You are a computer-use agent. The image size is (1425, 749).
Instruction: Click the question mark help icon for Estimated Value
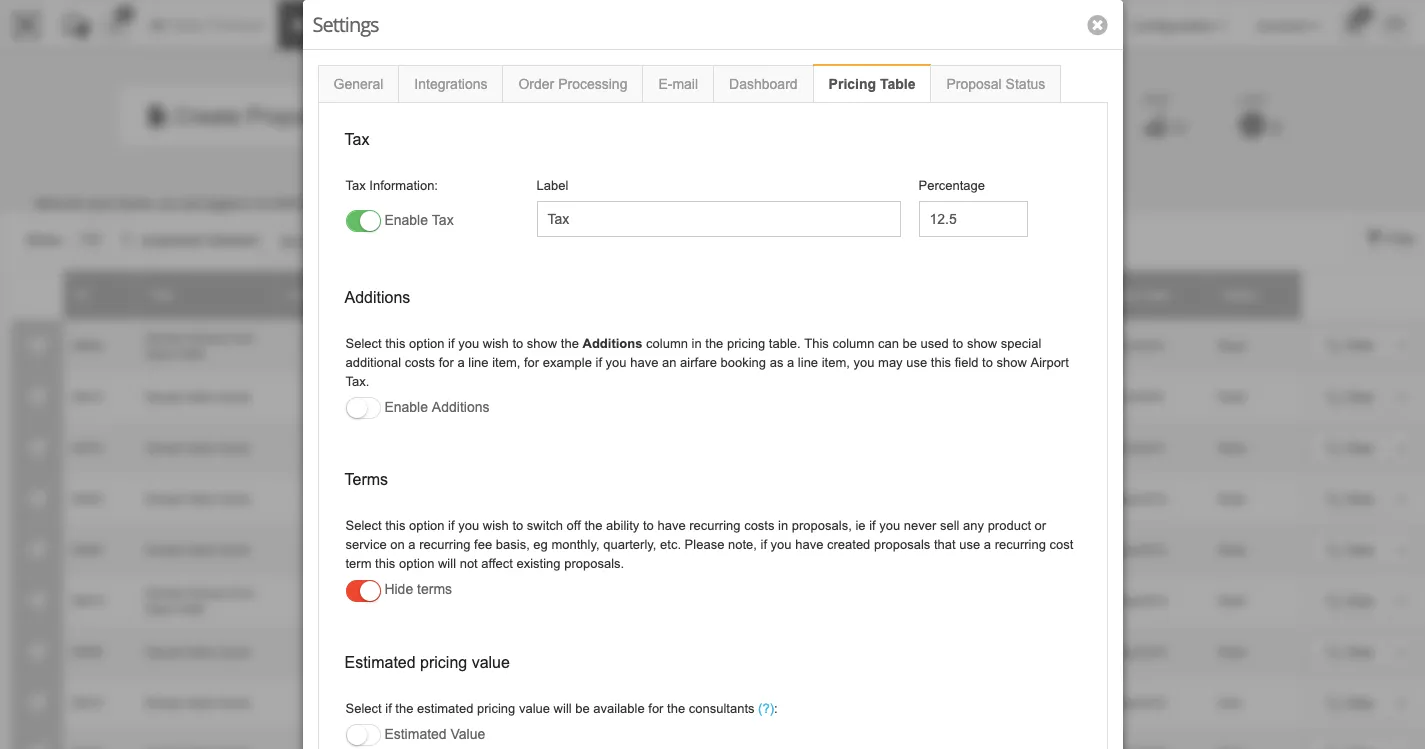coord(766,708)
